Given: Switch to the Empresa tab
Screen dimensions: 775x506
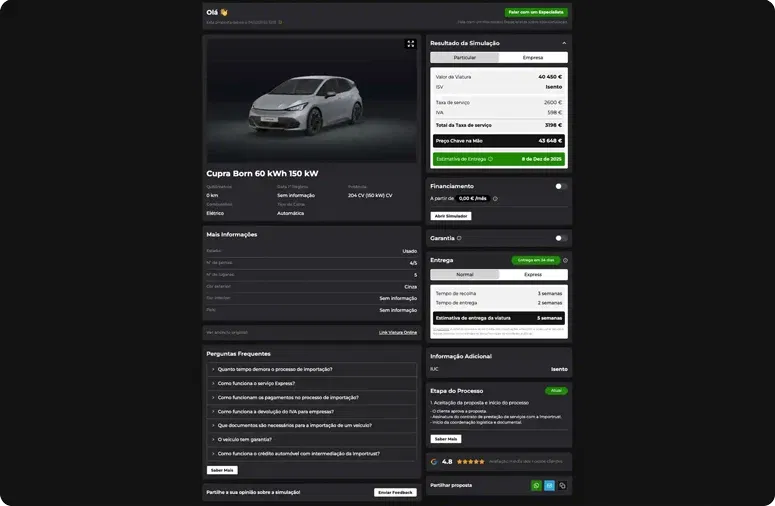Looking at the screenshot, I should tap(533, 58).
